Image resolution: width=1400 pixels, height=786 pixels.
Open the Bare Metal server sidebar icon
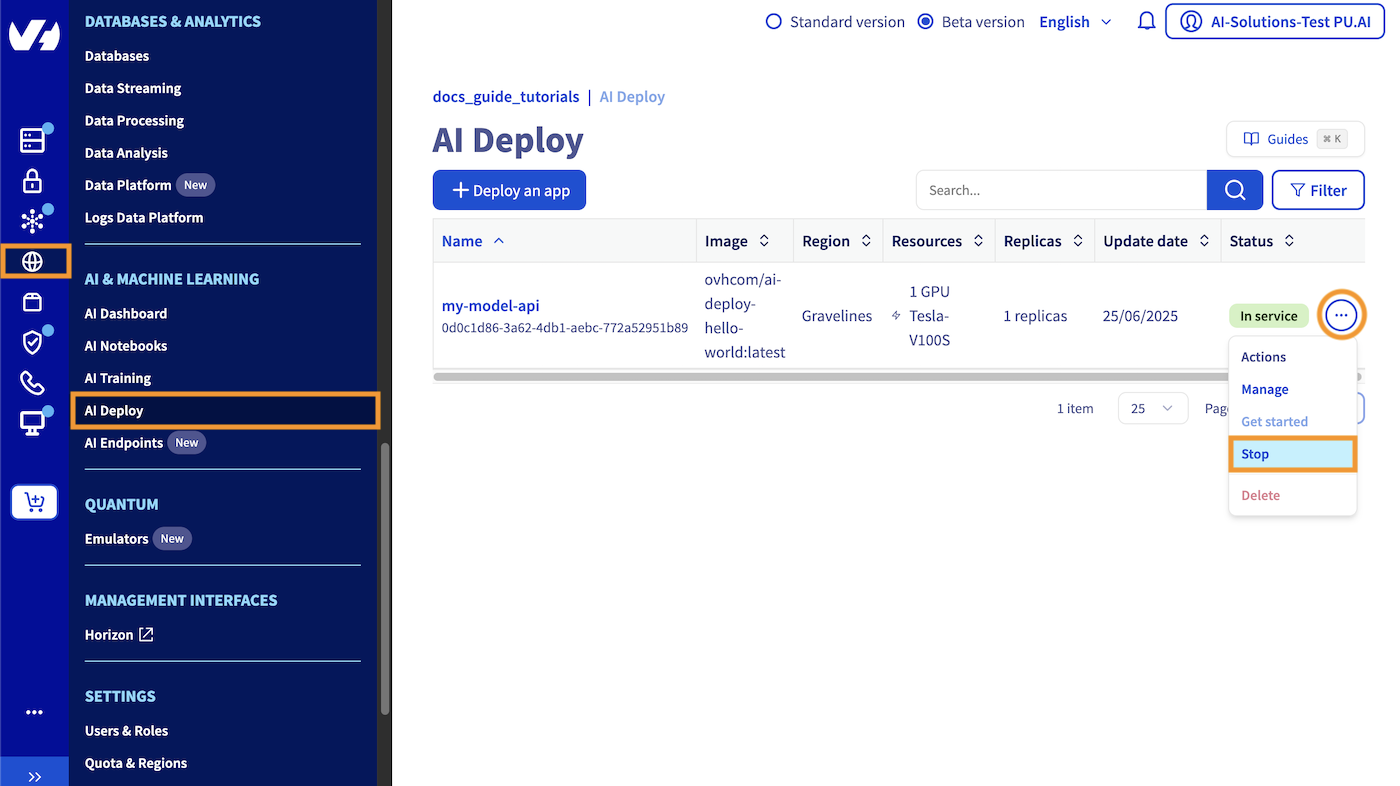33,140
